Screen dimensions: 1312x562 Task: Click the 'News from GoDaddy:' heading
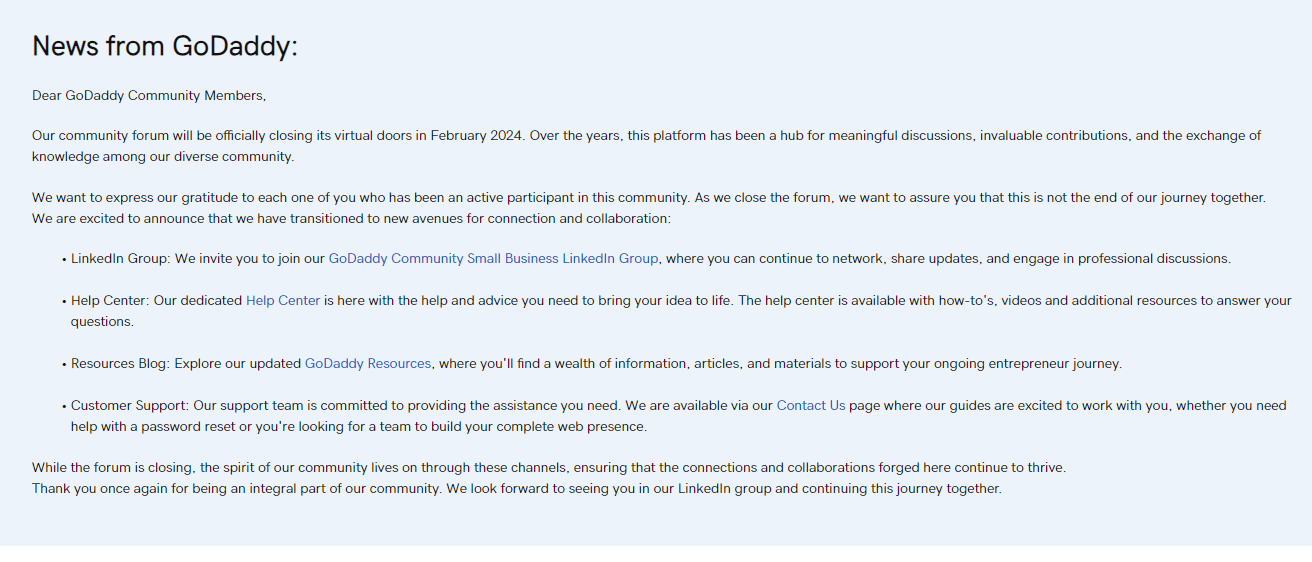pyautogui.click(x=165, y=47)
